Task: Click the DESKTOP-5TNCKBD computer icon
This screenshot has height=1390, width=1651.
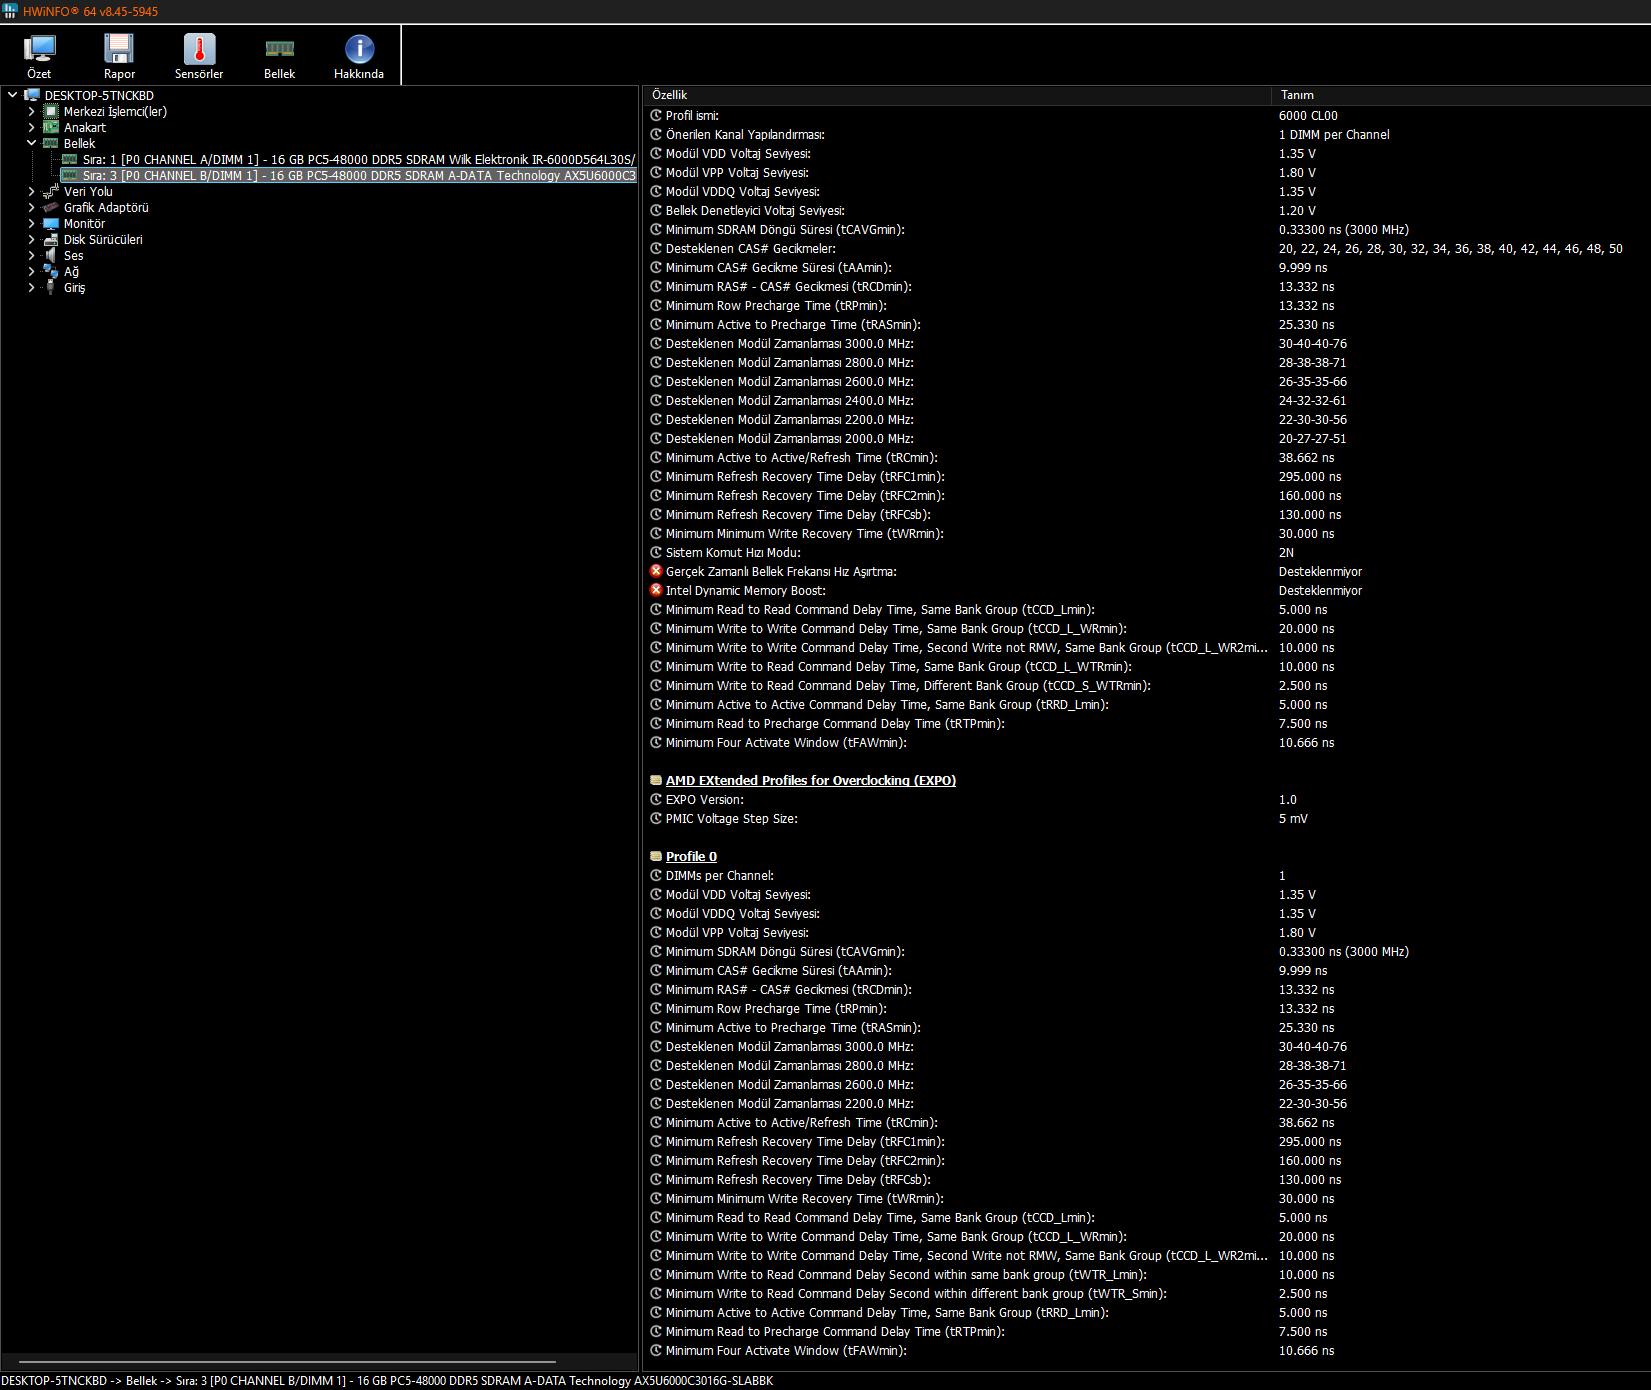Action: pos(31,95)
